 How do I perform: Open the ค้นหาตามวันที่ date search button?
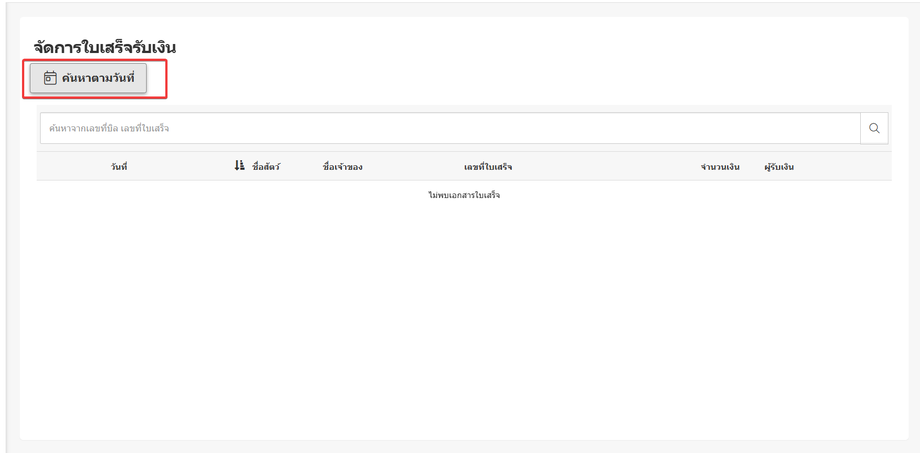click(x=89, y=78)
